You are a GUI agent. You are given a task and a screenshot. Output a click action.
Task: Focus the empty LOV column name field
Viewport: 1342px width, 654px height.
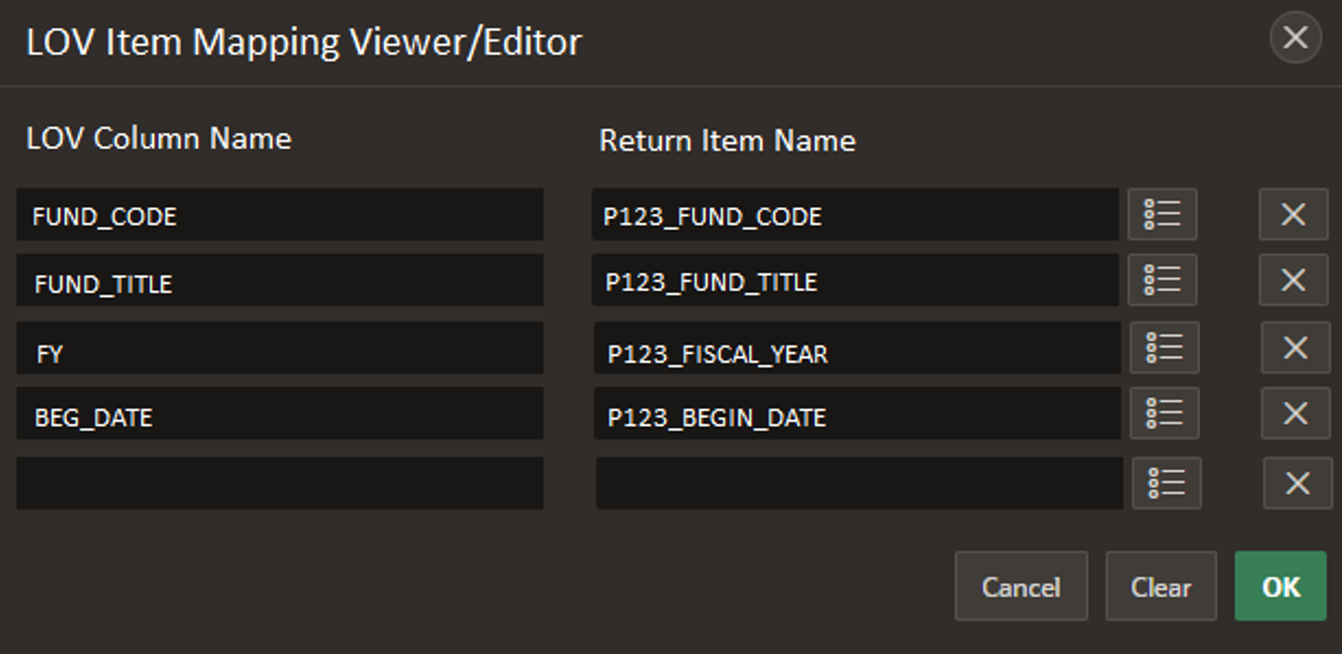(280, 483)
